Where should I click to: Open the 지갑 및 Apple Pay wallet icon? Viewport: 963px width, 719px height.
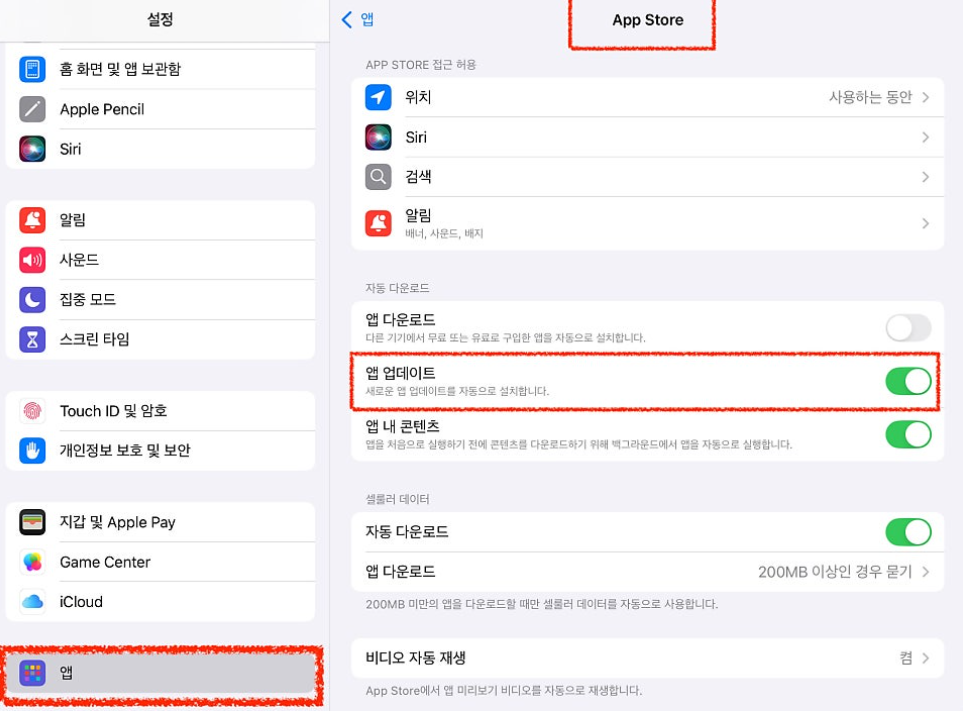[x=32, y=523]
